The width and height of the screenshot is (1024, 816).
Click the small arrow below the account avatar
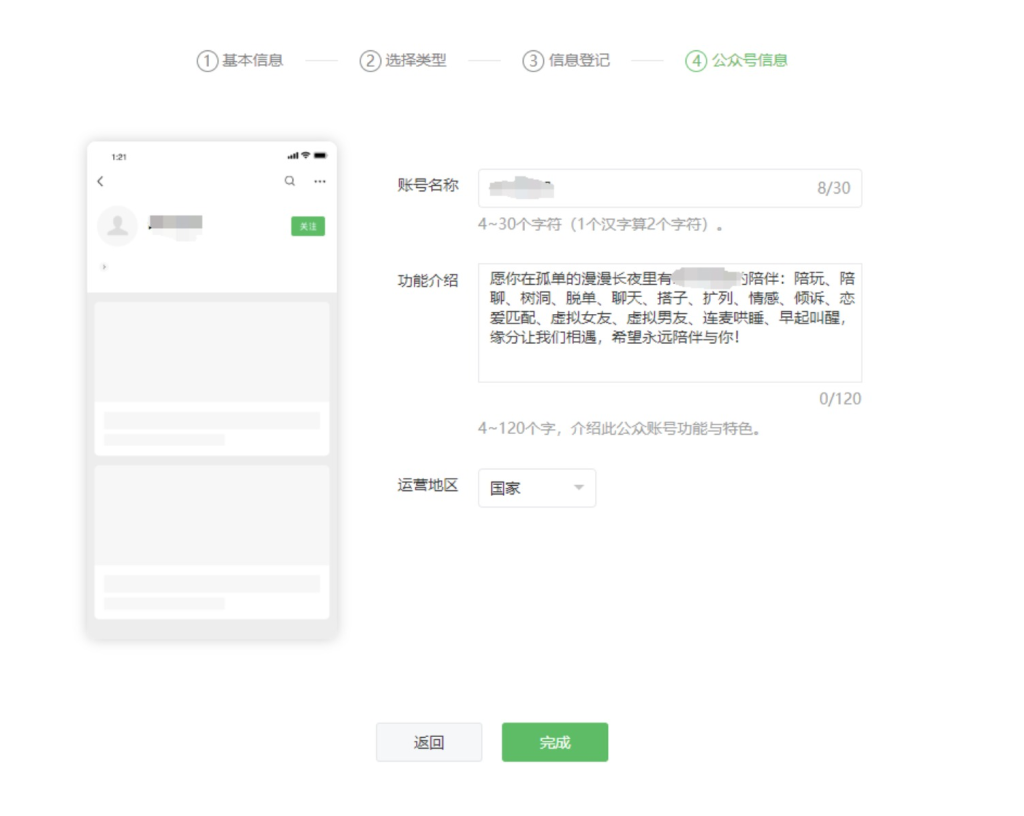[x=102, y=267]
